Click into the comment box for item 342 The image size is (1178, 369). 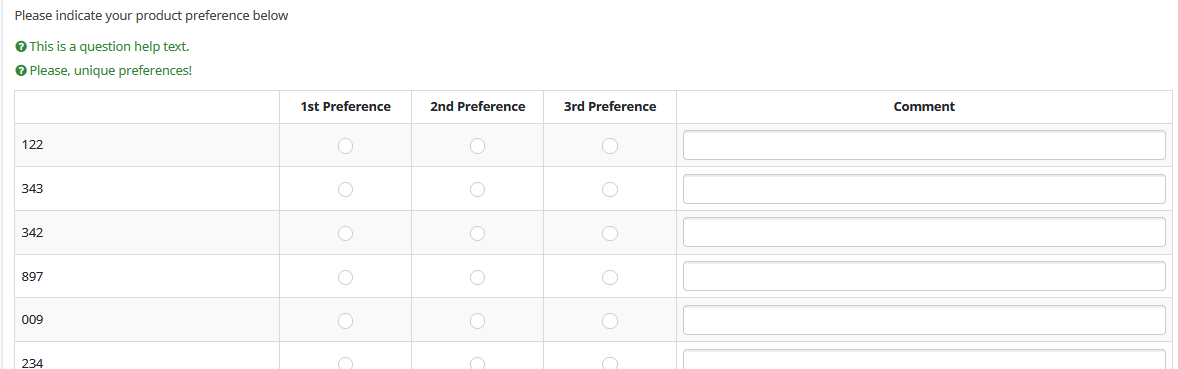pos(924,232)
